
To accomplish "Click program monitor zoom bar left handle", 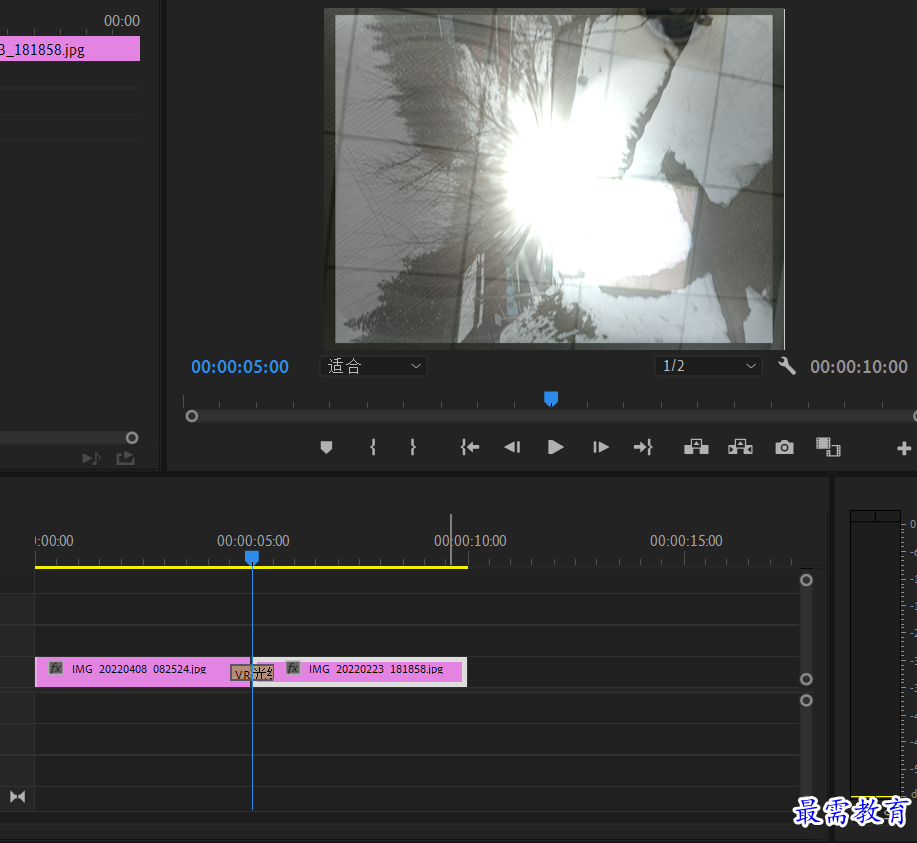I will click(192, 416).
